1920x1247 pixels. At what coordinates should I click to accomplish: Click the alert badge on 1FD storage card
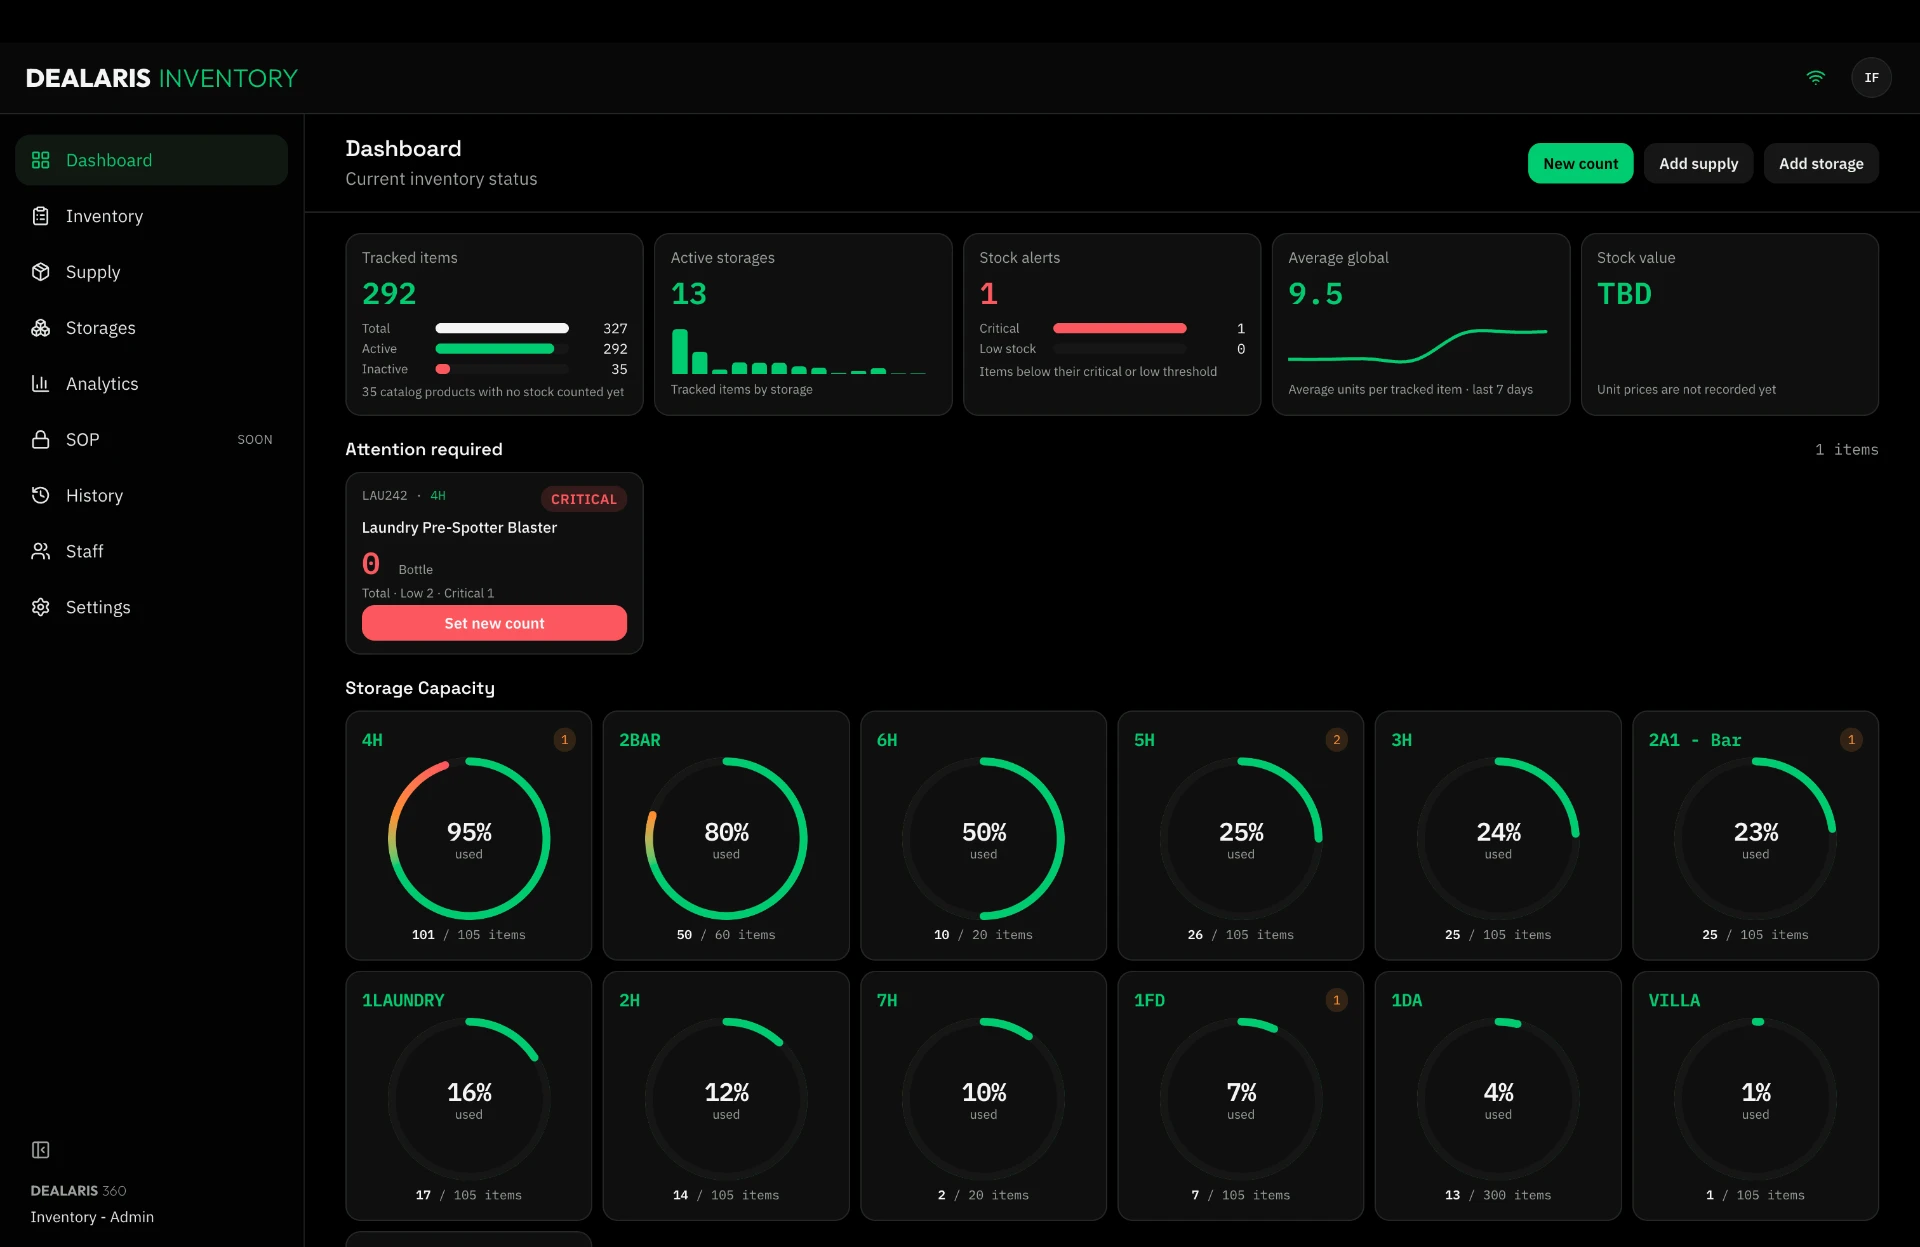pos(1337,1000)
